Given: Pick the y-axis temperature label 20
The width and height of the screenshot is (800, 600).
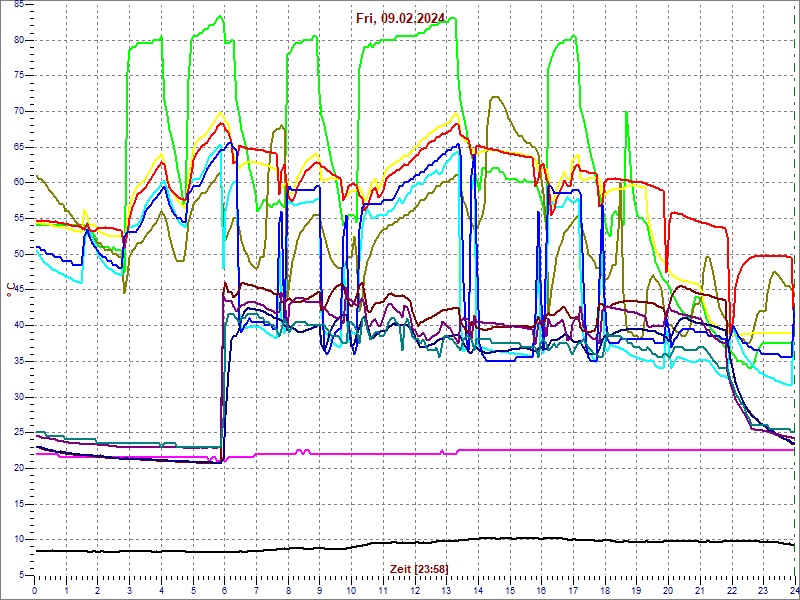Looking at the screenshot, I should 20,468.
